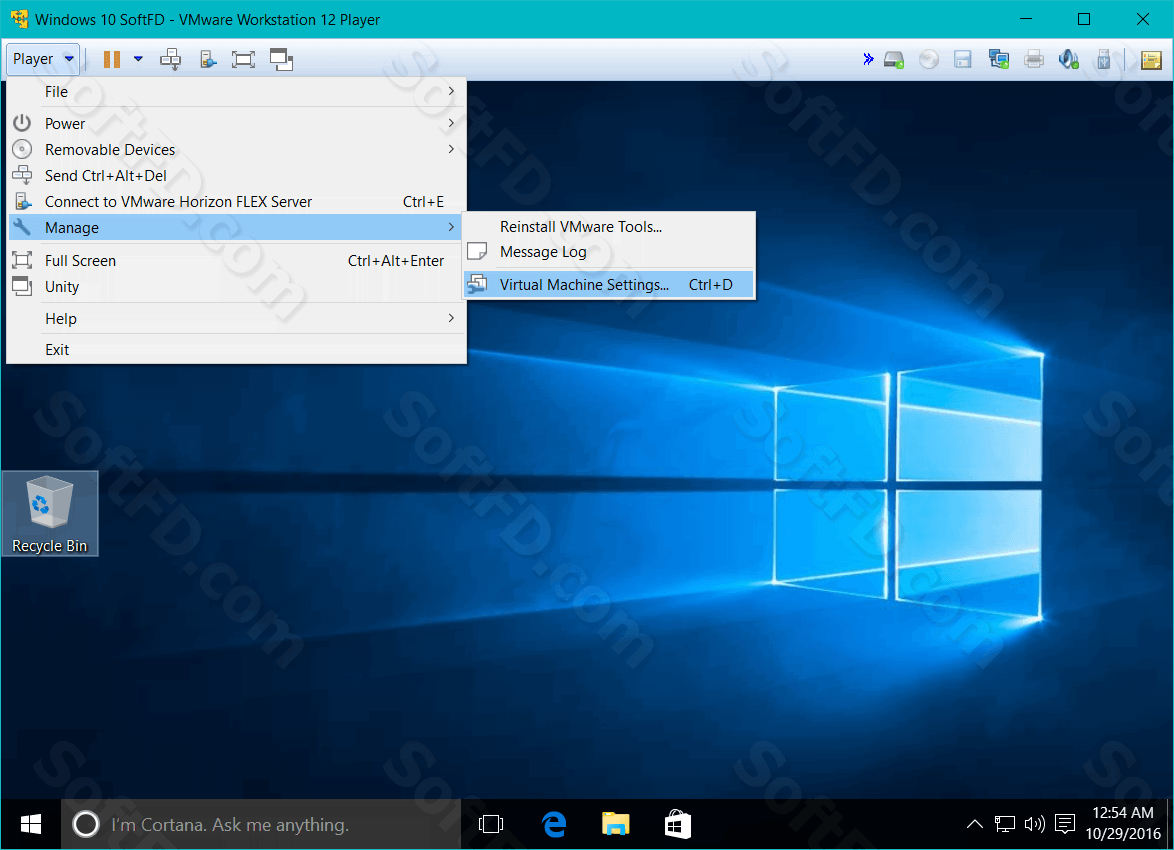Click the Cortana circle icon

85,825
